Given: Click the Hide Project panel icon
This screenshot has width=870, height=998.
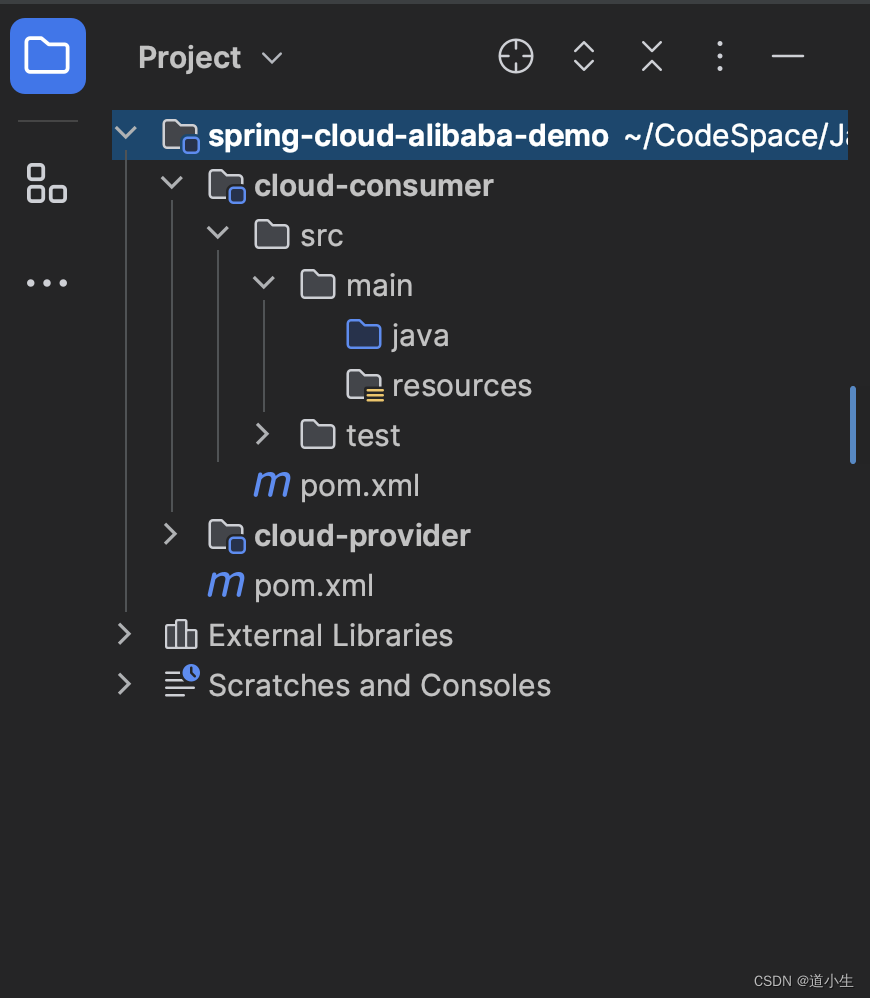Looking at the screenshot, I should point(787,56).
